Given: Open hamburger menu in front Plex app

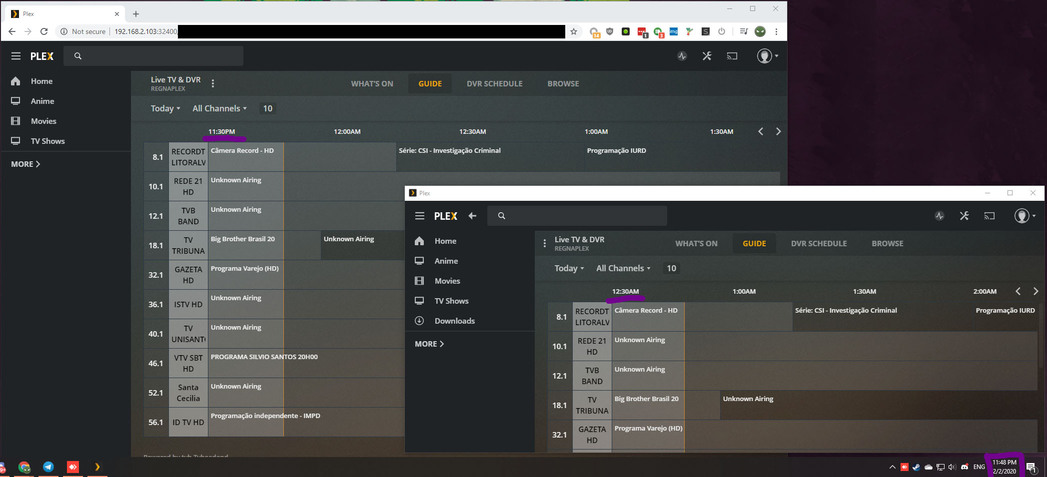Looking at the screenshot, I should coord(419,216).
